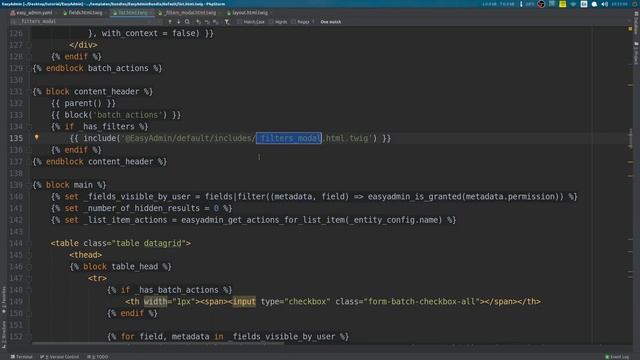Switch to the fields.html.twig editor tab
This screenshot has height=360, width=640.
click(x=84, y=13)
